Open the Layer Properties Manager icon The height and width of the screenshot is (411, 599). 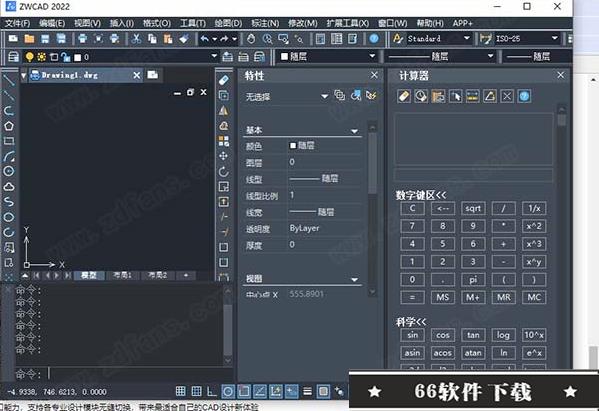[13, 57]
